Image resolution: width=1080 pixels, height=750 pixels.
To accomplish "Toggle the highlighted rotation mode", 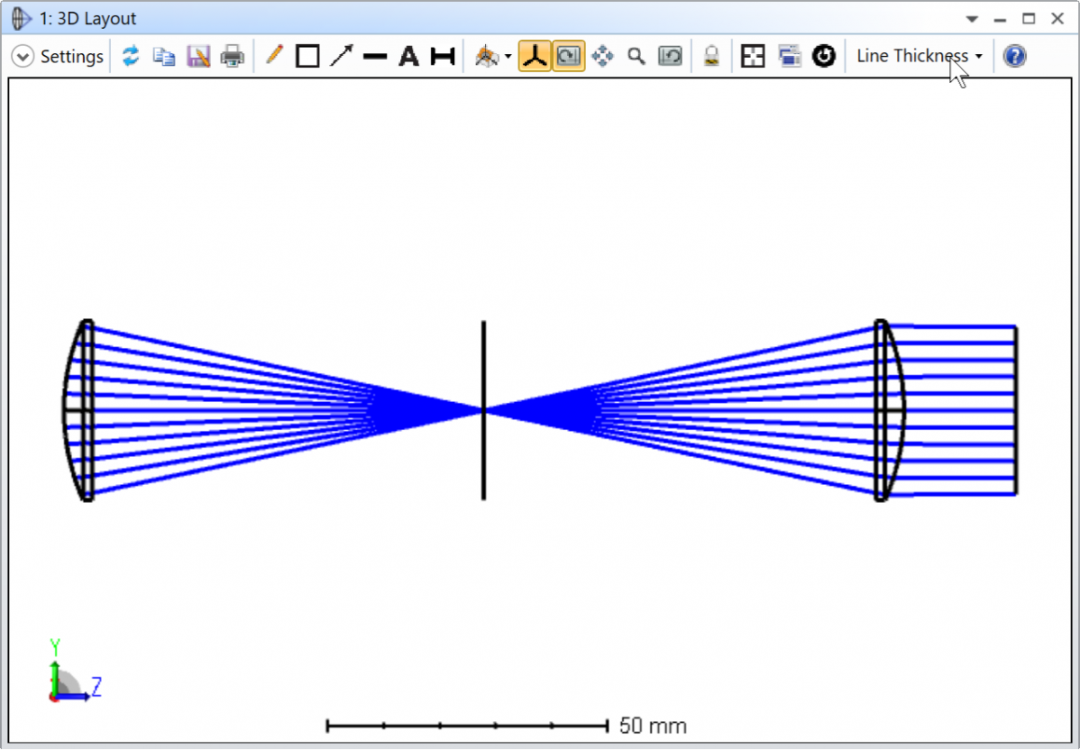I will (x=568, y=56).
